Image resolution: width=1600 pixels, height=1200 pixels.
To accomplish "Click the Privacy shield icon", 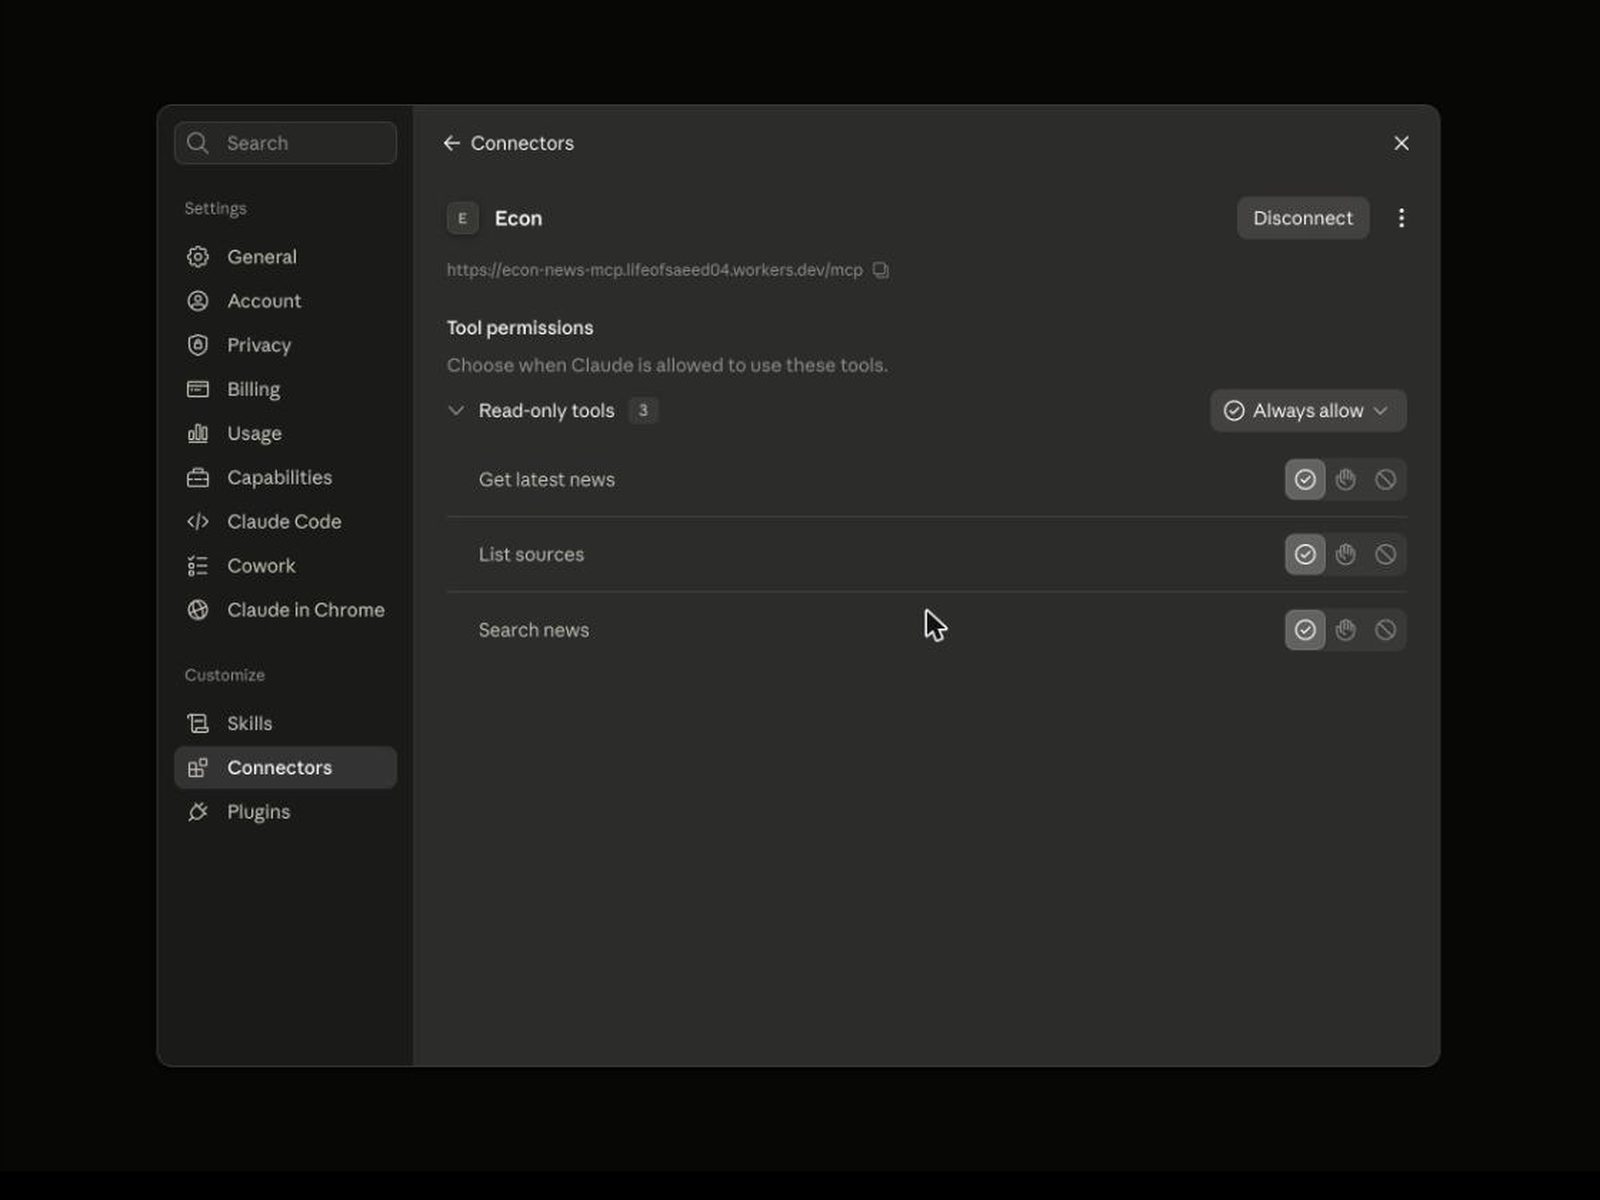I will pyautogui.click(x=198, y=345).
